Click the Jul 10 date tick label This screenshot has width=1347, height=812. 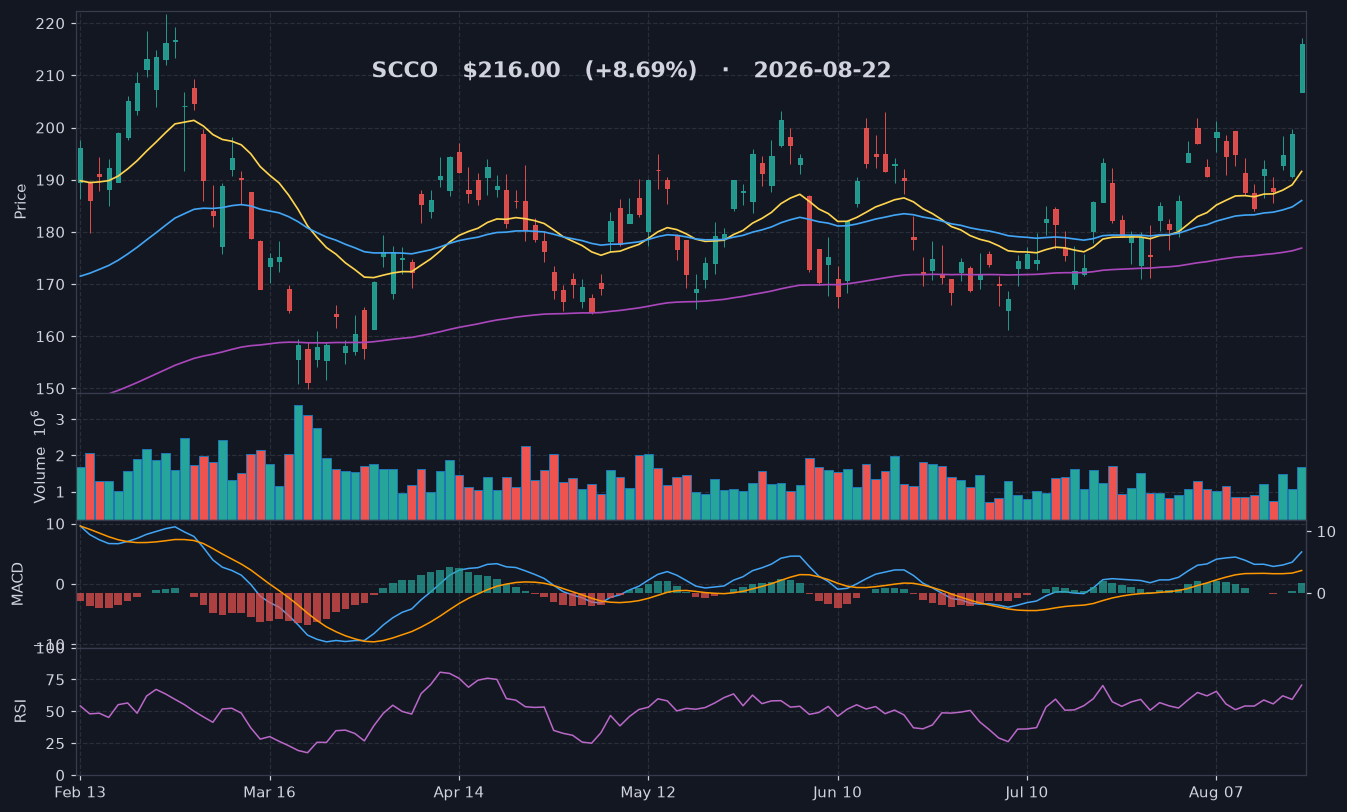pos(1027,792)
